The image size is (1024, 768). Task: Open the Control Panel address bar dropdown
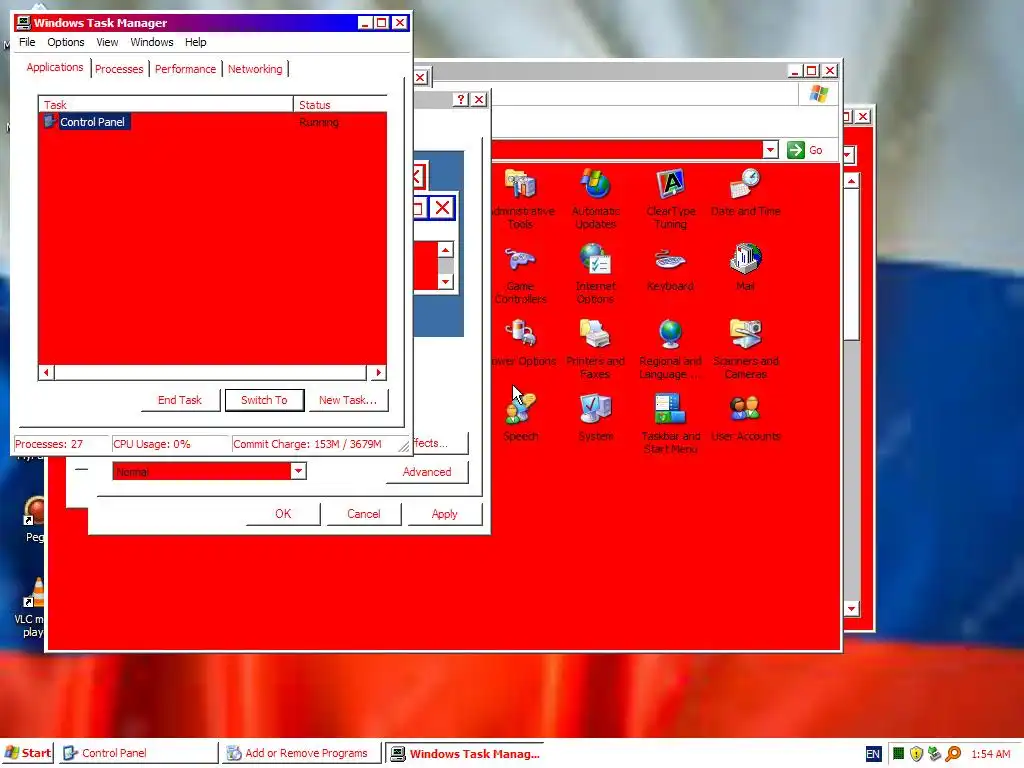(770, 150)
